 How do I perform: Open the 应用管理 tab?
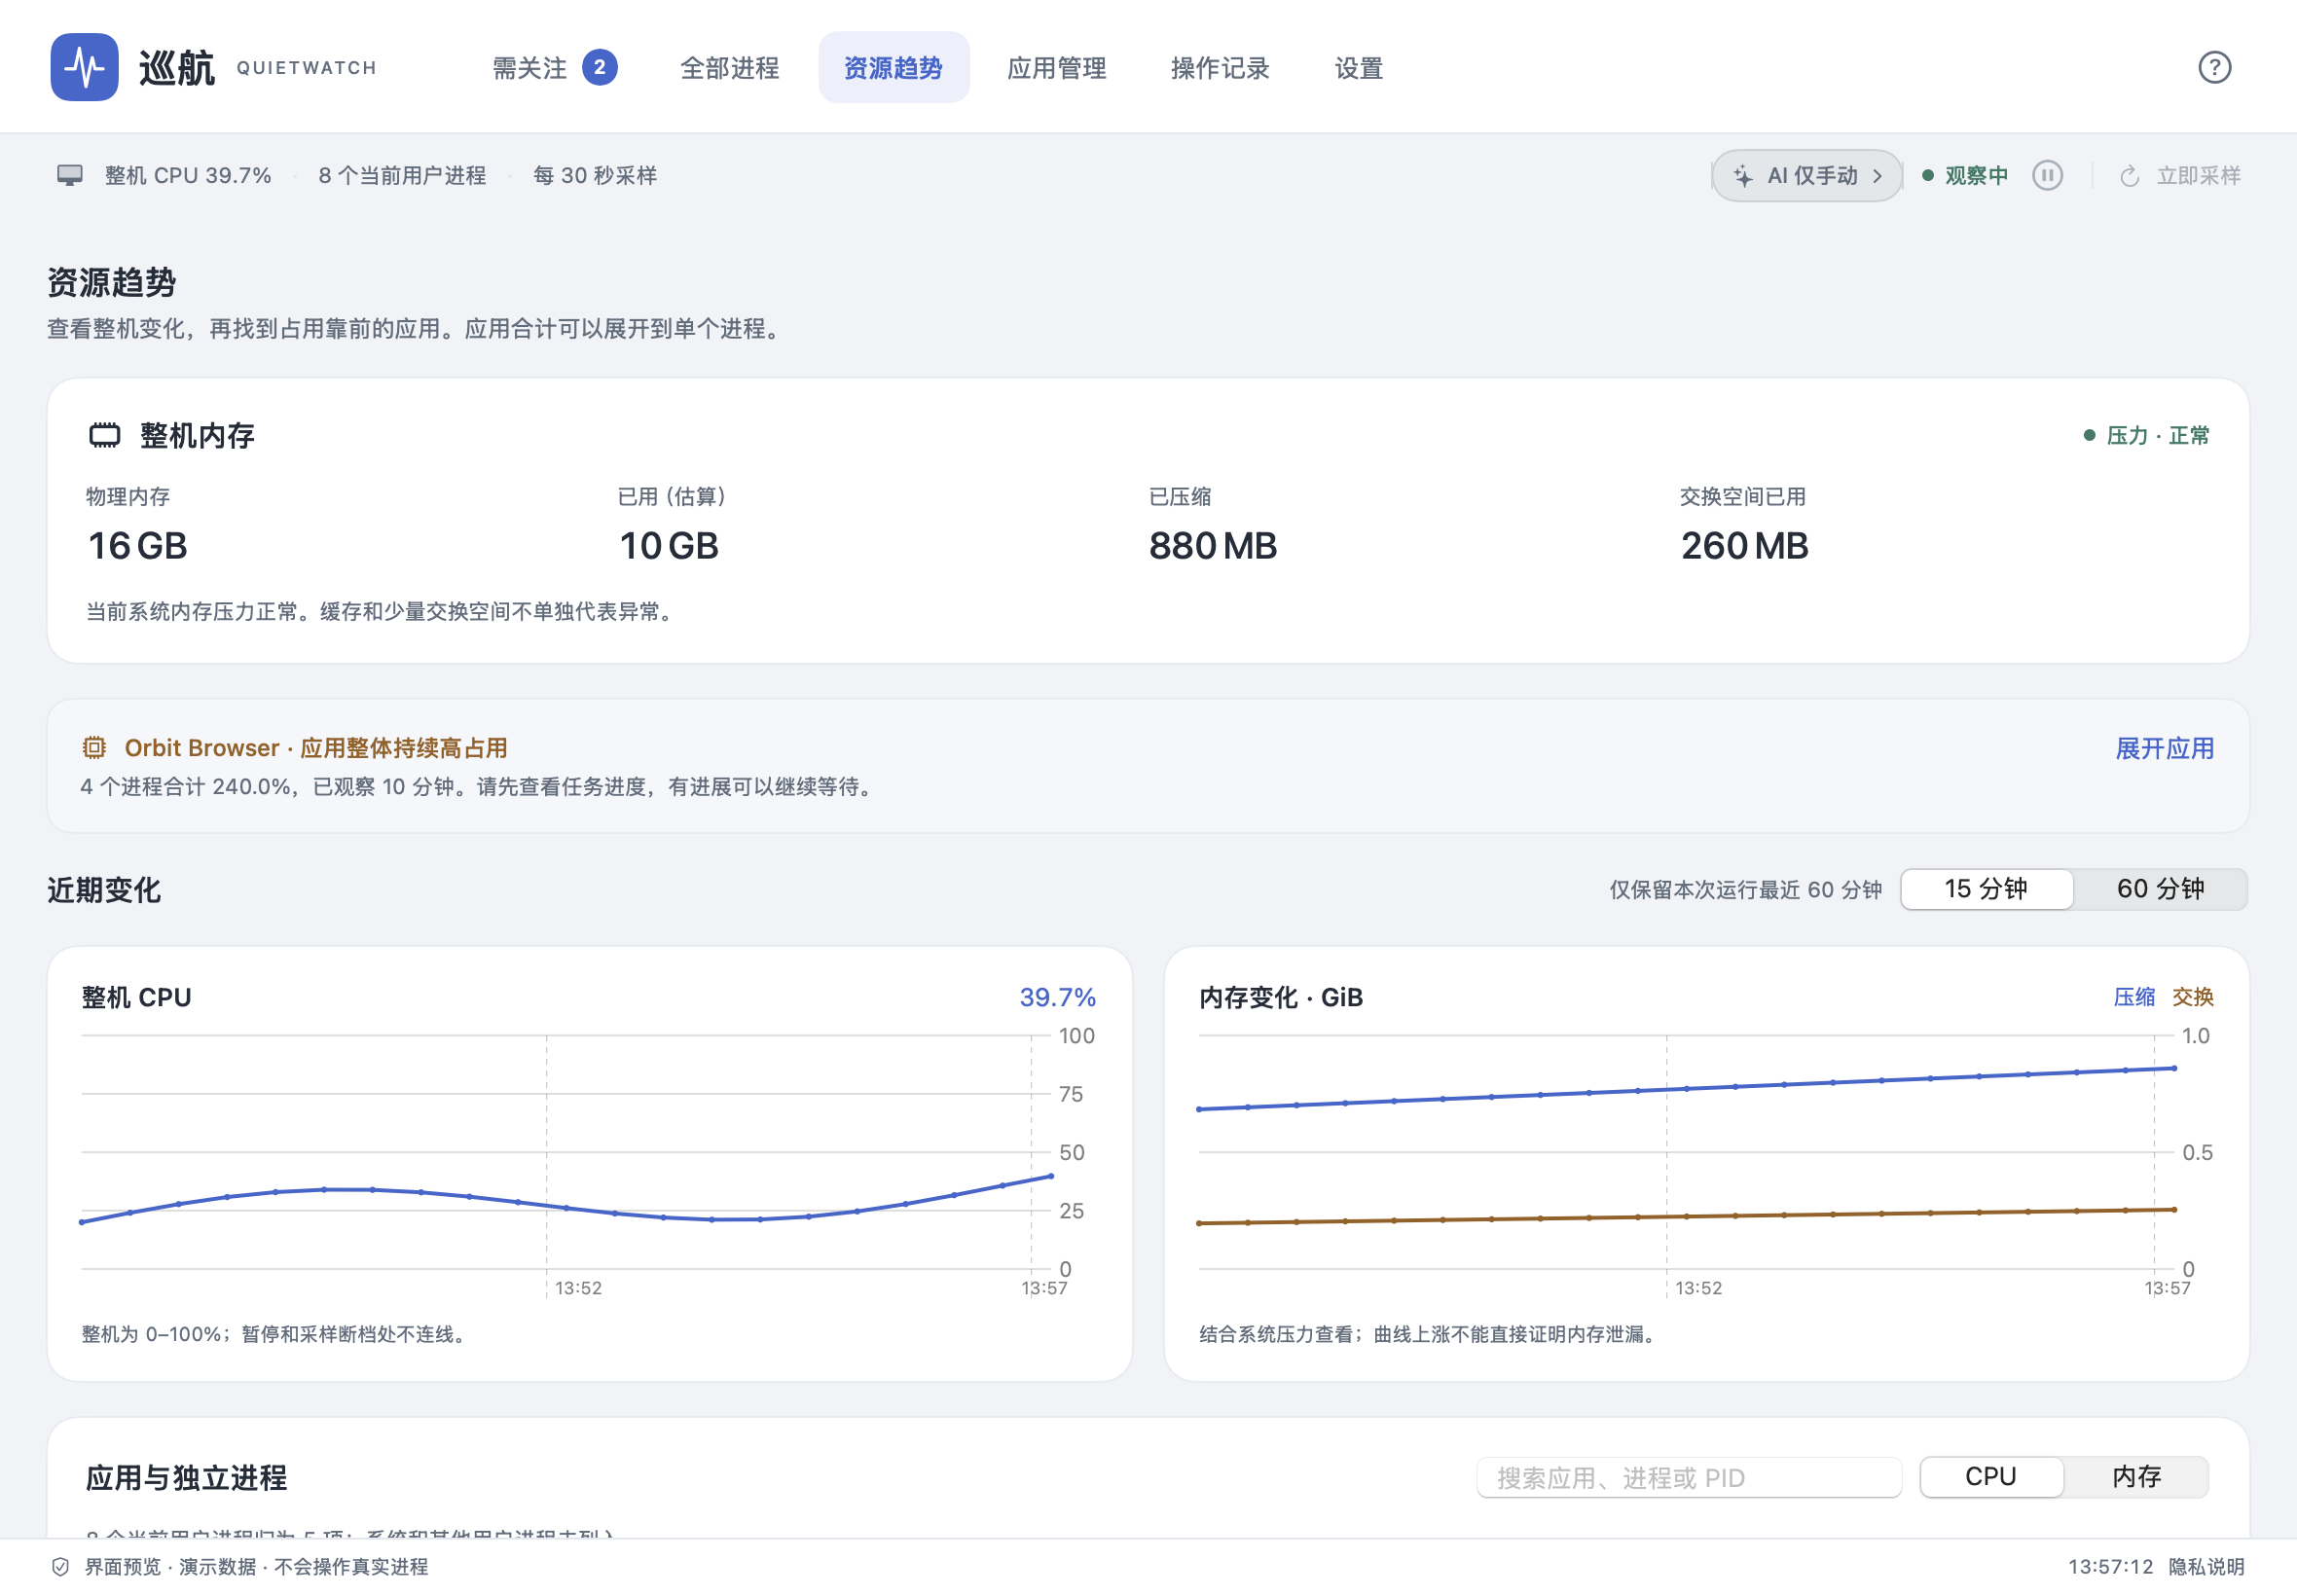(x=1056, y=67)
